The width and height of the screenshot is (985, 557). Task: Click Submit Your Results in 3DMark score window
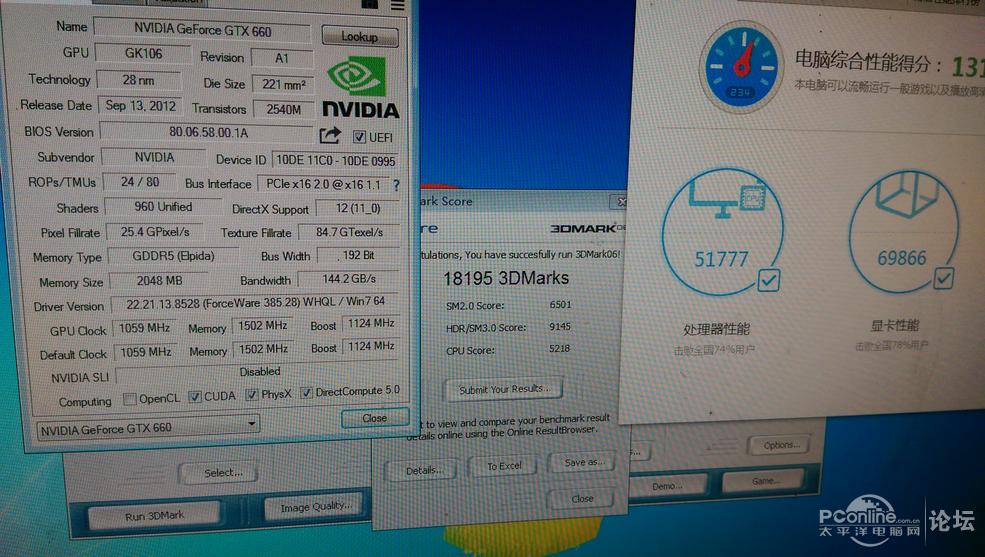(503, 389)
